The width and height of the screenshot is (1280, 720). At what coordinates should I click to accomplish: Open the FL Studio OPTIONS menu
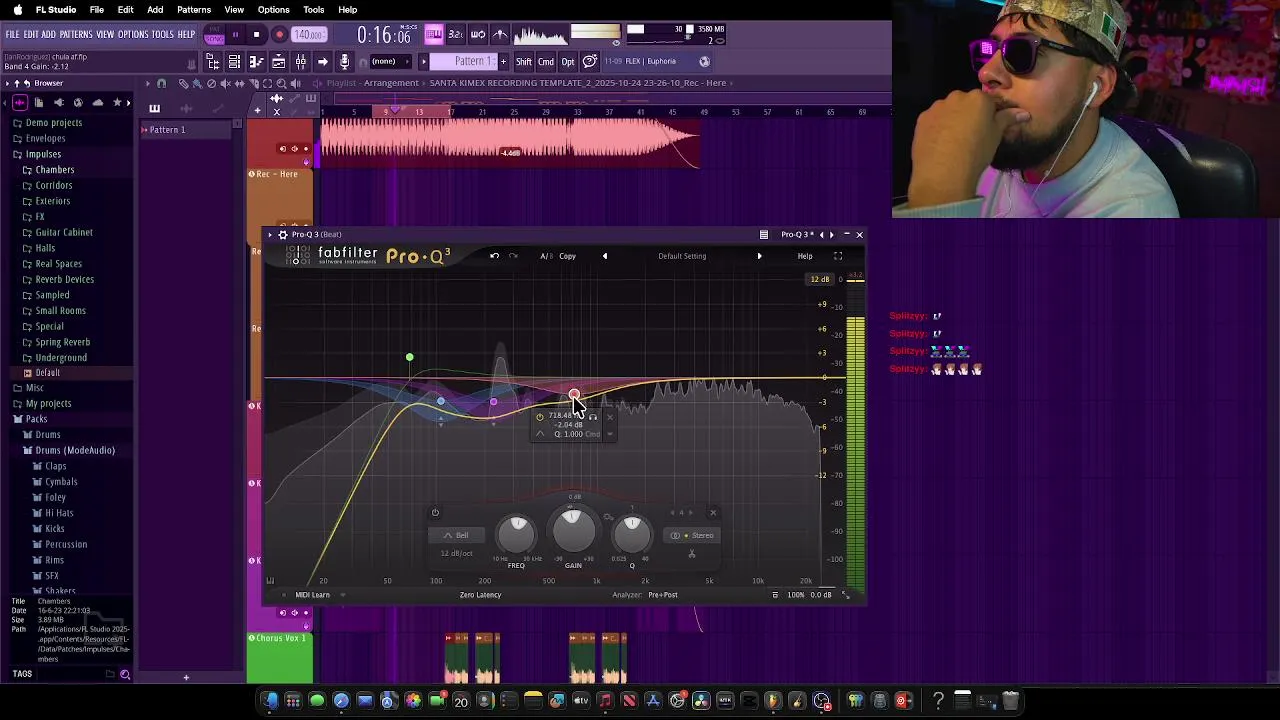coord(133,35)
